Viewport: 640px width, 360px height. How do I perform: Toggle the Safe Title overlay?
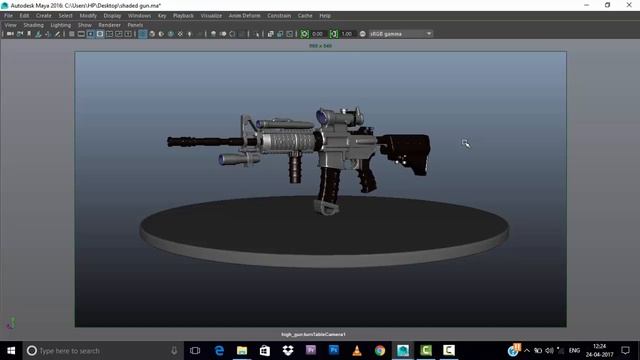[128, 34]
